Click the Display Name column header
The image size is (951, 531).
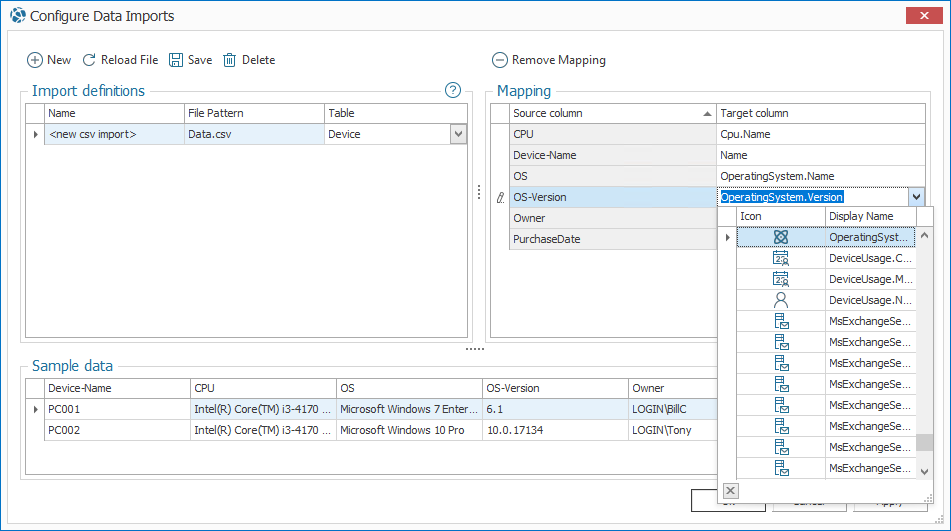[x=870, y=216]
